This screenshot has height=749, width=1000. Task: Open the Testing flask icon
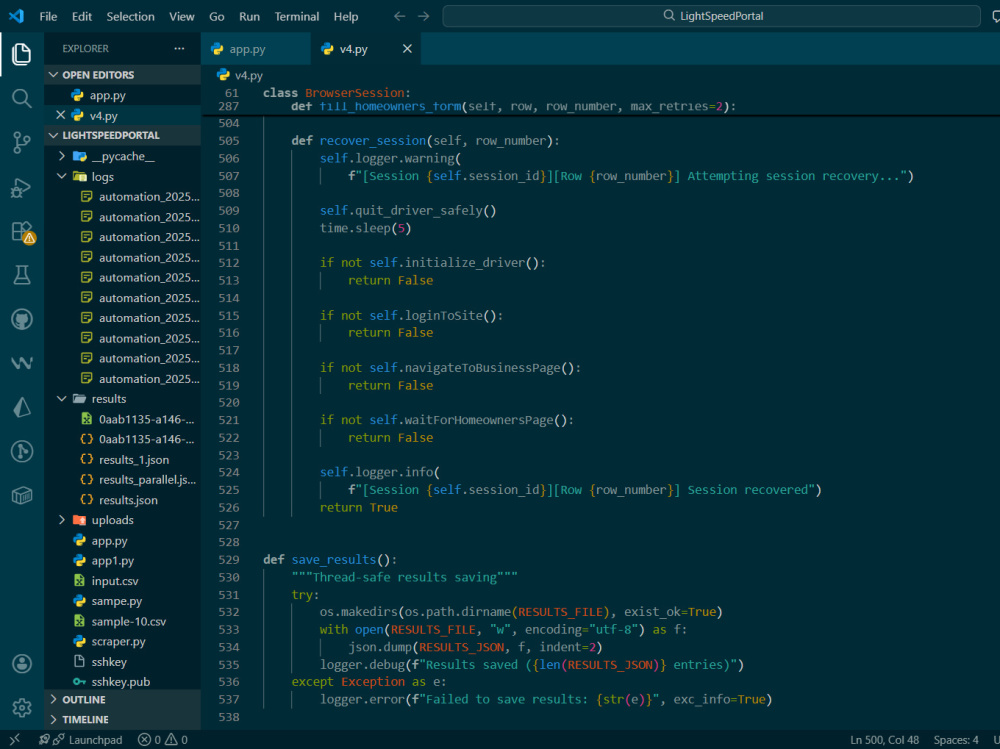[22, 276]
